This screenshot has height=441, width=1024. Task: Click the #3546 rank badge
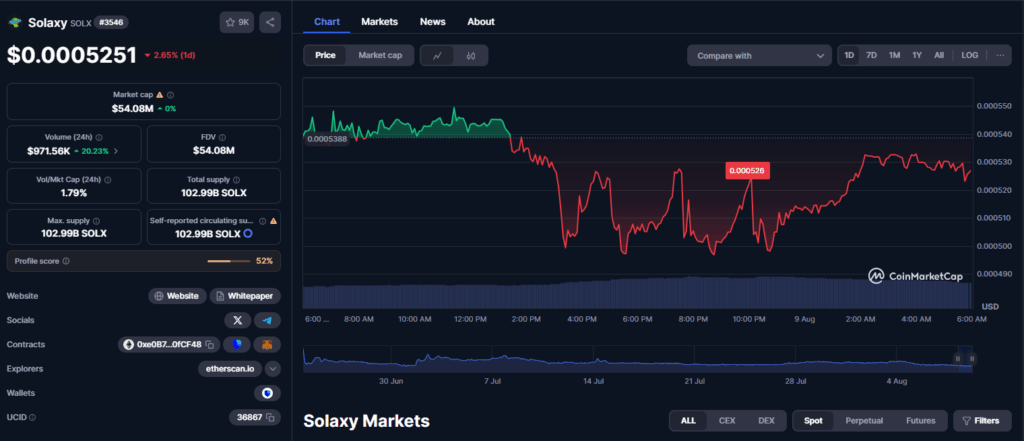[111, 22]
